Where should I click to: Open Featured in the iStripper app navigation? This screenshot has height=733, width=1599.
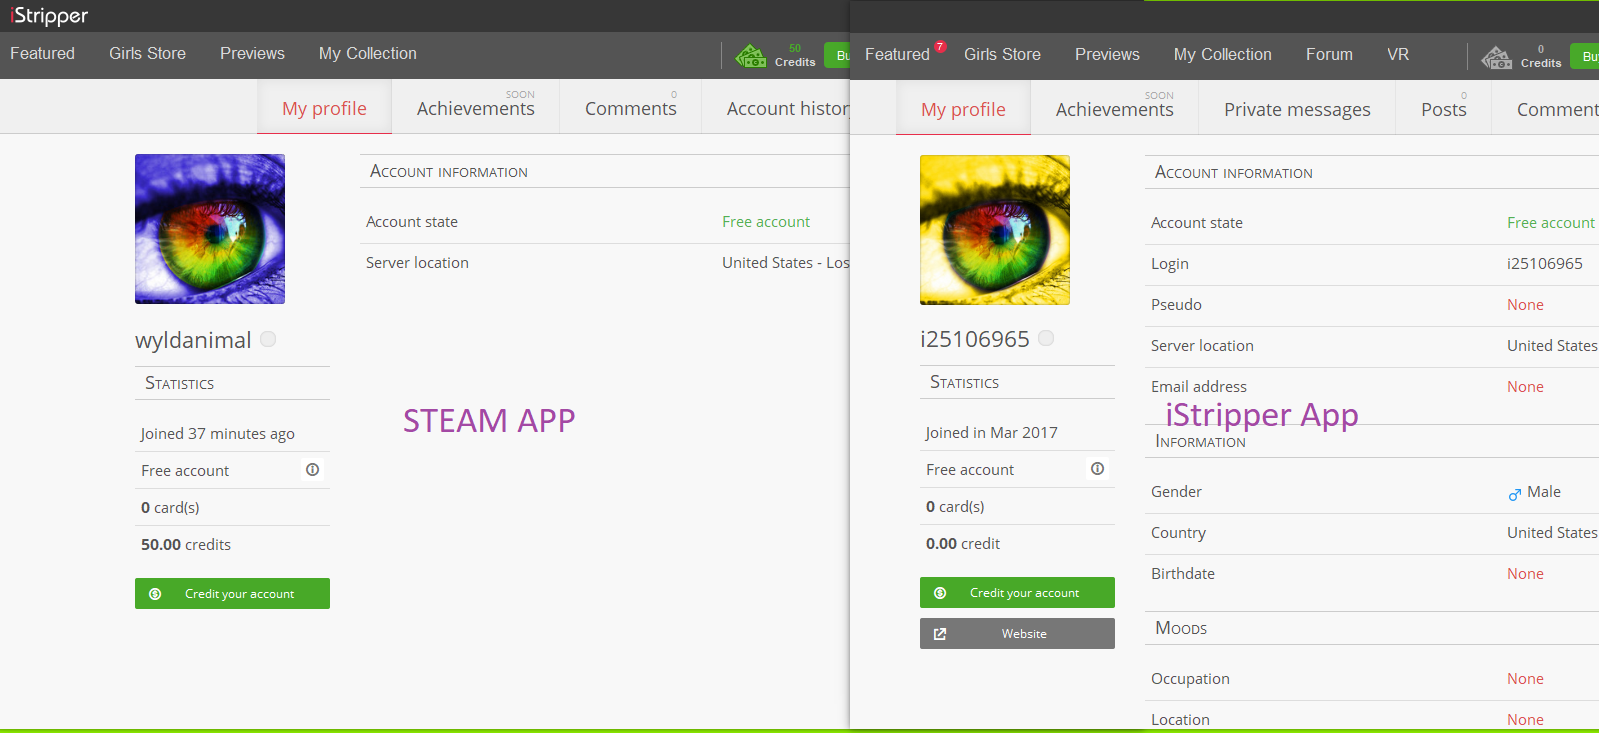click(897, 55)
